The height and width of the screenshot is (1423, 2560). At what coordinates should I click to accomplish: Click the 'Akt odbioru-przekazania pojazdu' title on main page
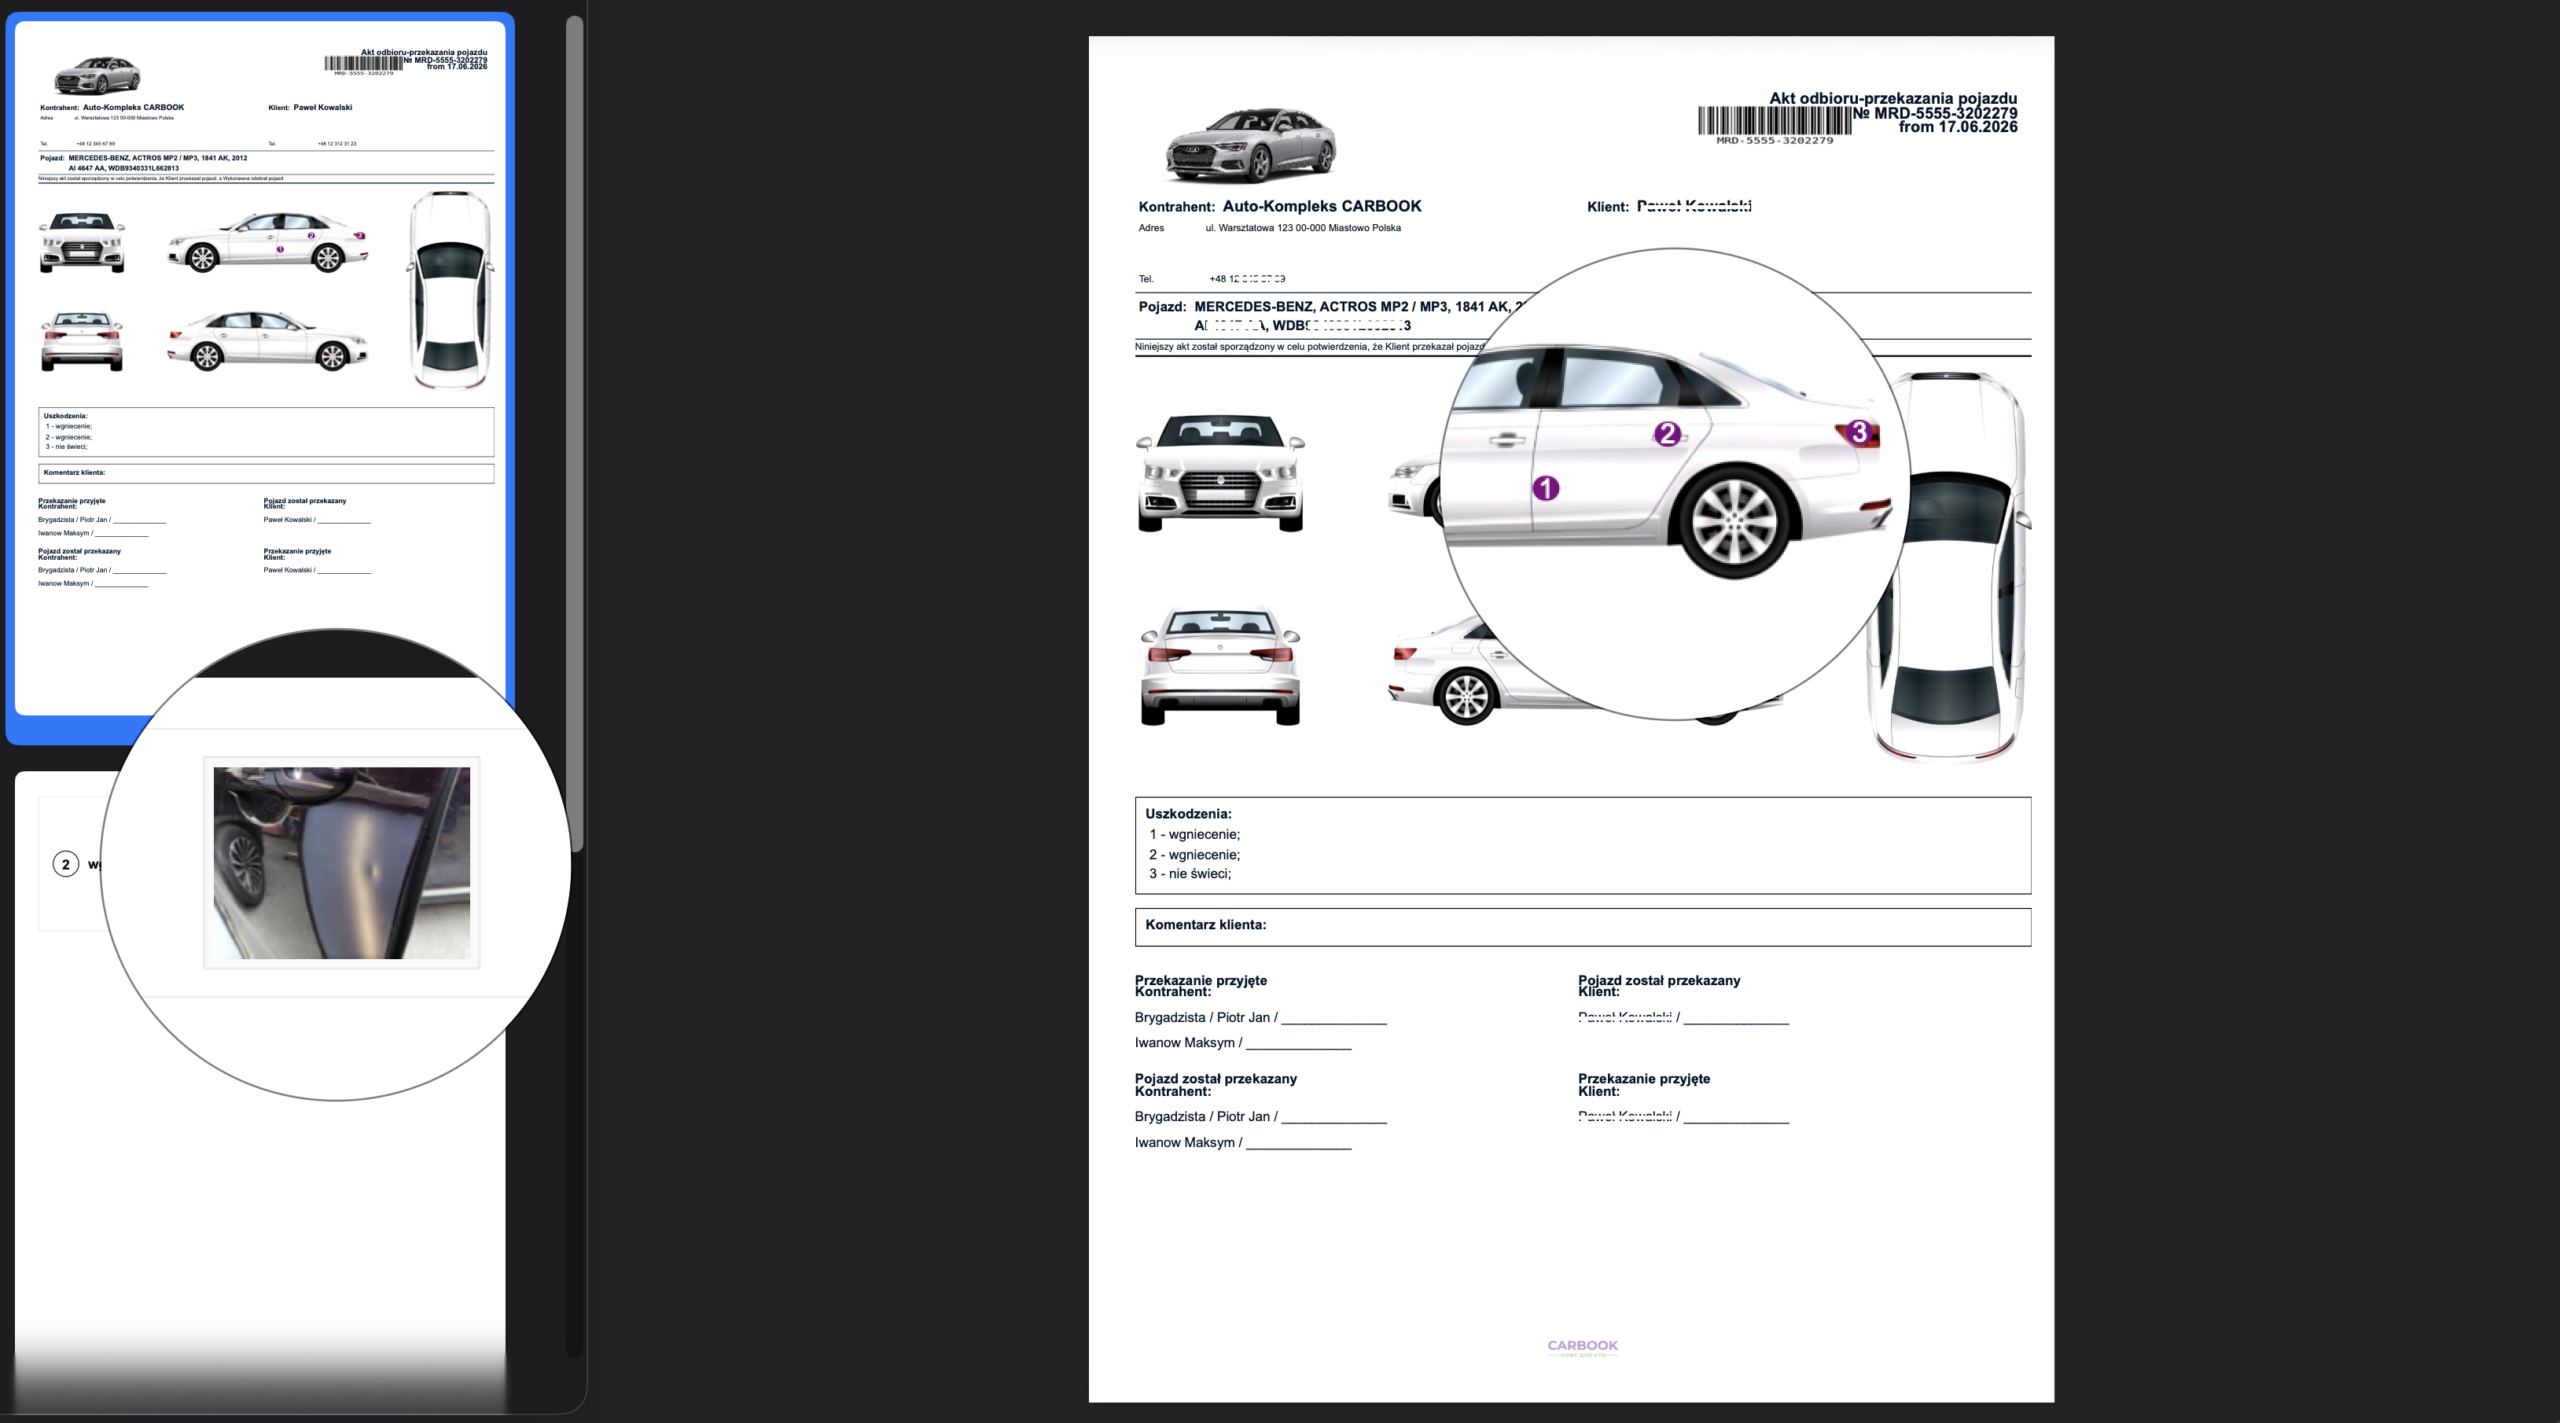click(x=1893, y=98)
